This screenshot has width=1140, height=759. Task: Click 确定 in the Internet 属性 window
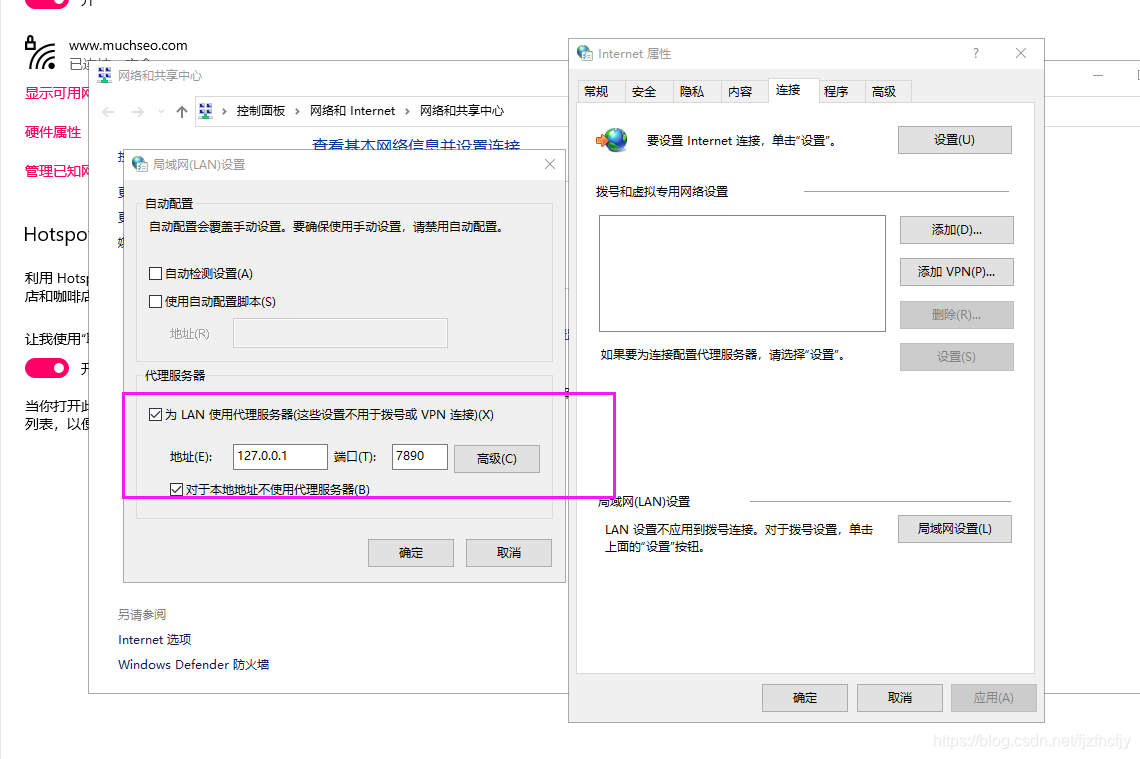click(x=805, y=698)
